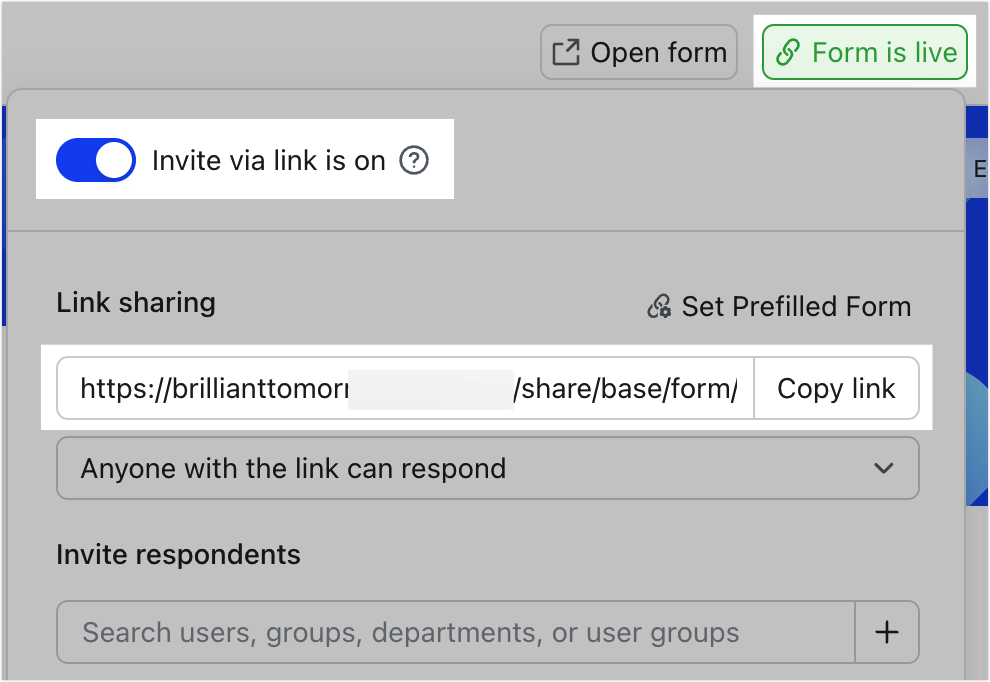Viewport: 990px width, 682px height.
Task: Disable the Invite via link toggle
Action: 96,160
